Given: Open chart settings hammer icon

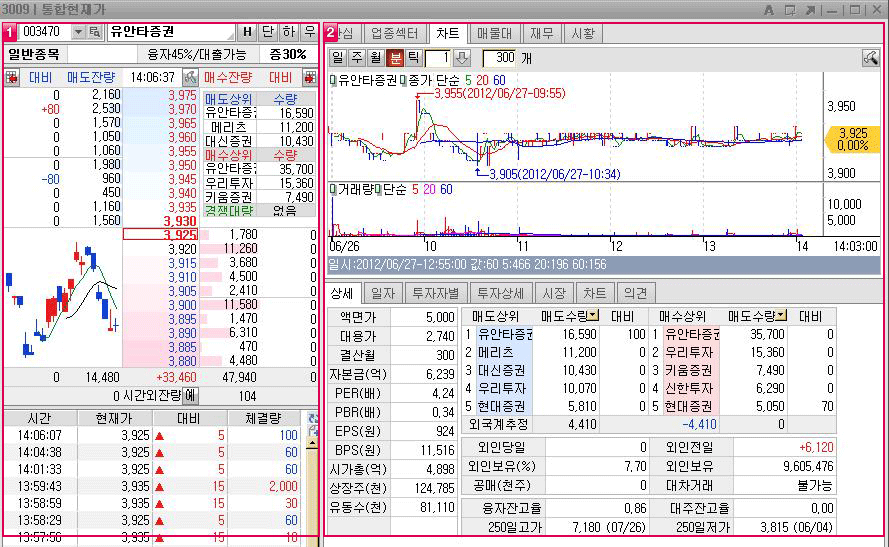Looking at the screenshot, I should pyautogui.click(x=870, y=57).
